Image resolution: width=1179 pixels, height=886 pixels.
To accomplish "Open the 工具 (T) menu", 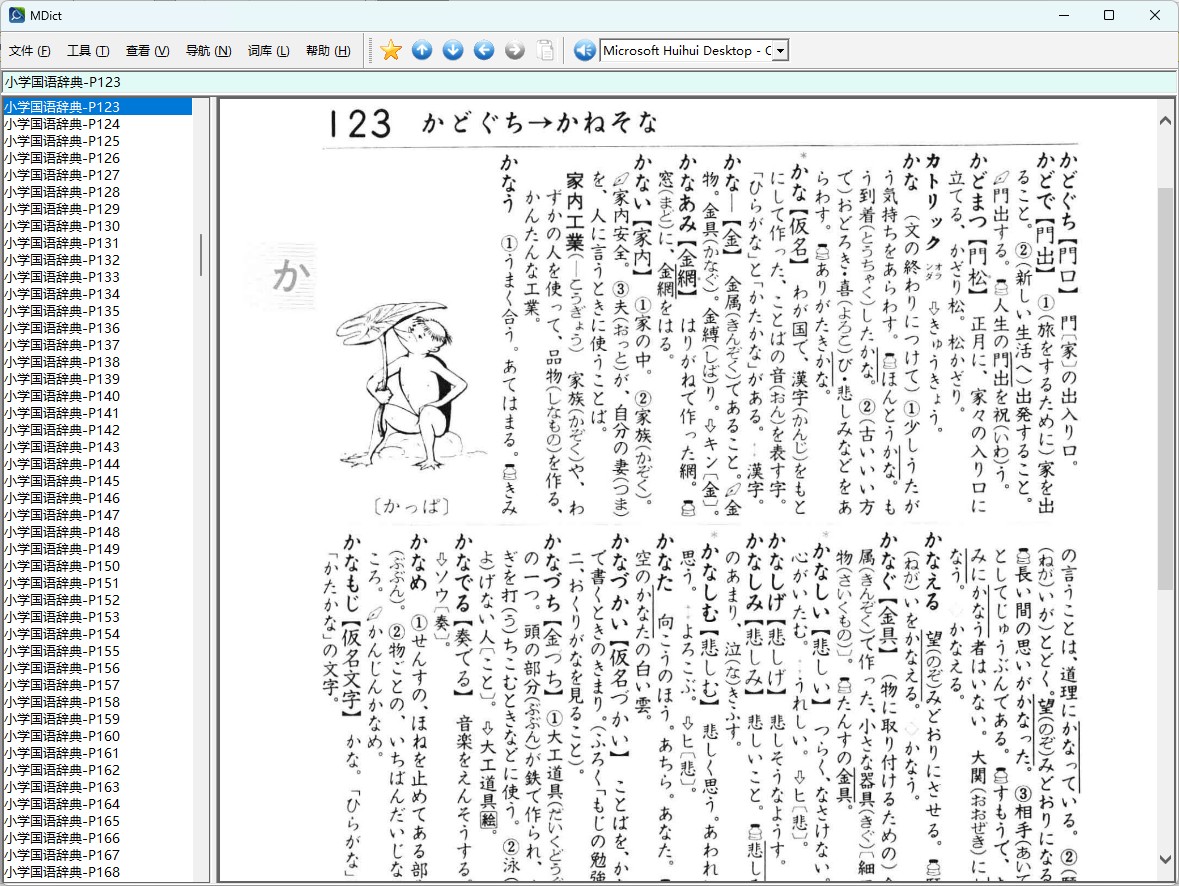I will pos(88,50).
